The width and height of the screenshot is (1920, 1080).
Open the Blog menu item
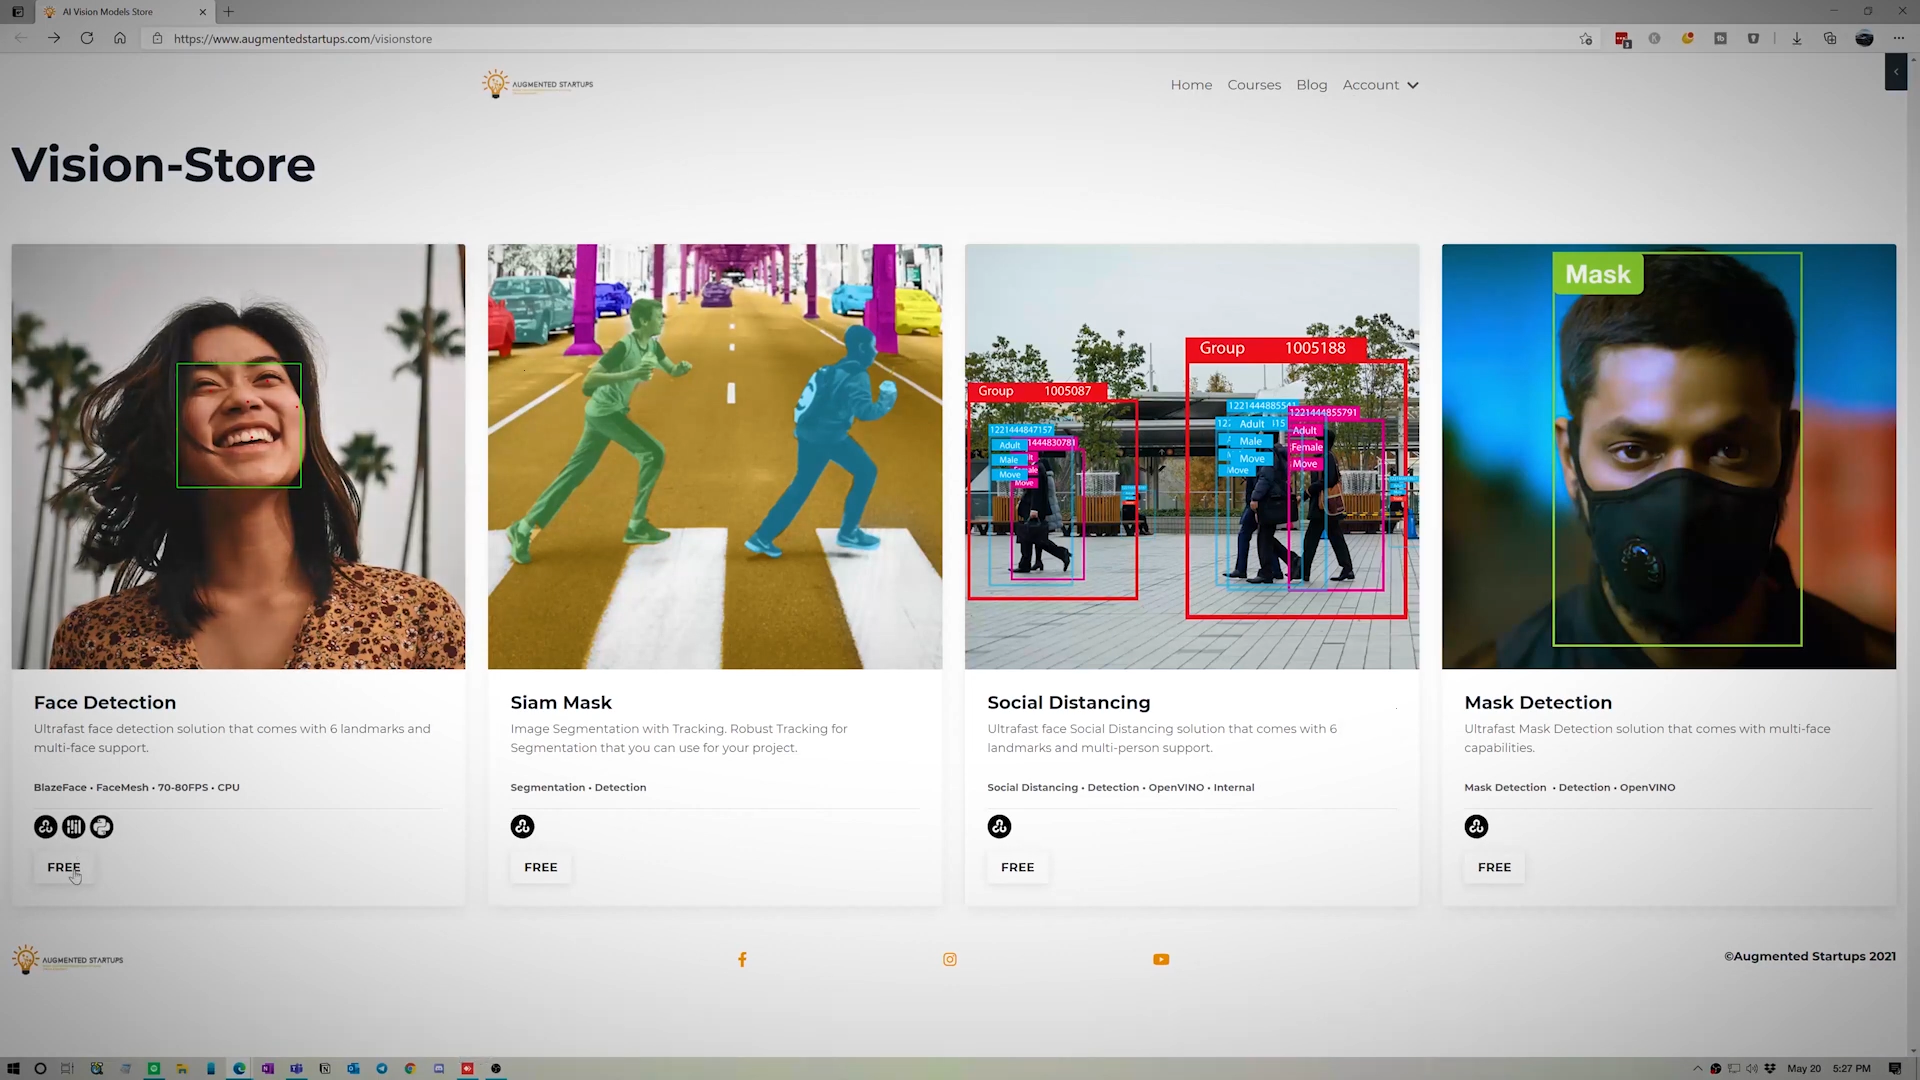click(1312, 85)
